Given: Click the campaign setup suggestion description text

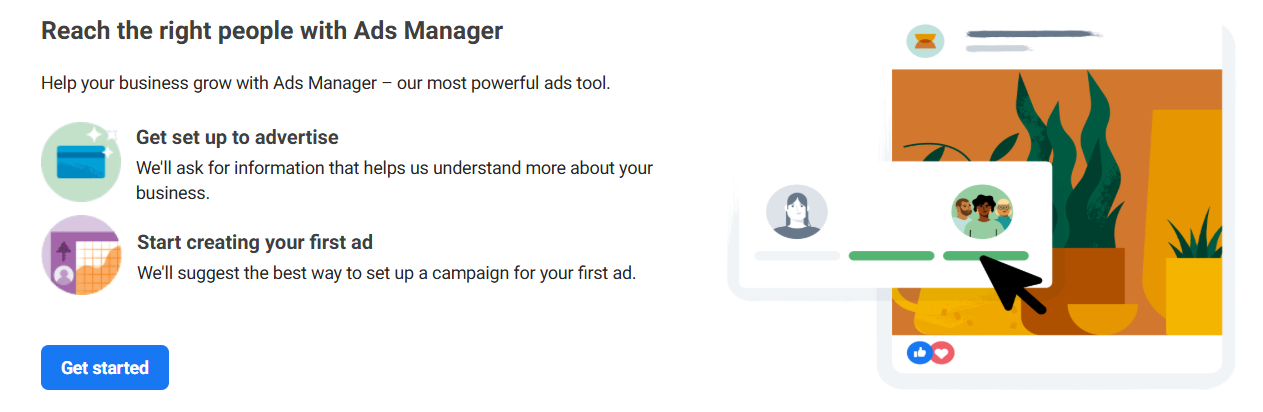Looking at the screenshot, I should click(386, 272).
